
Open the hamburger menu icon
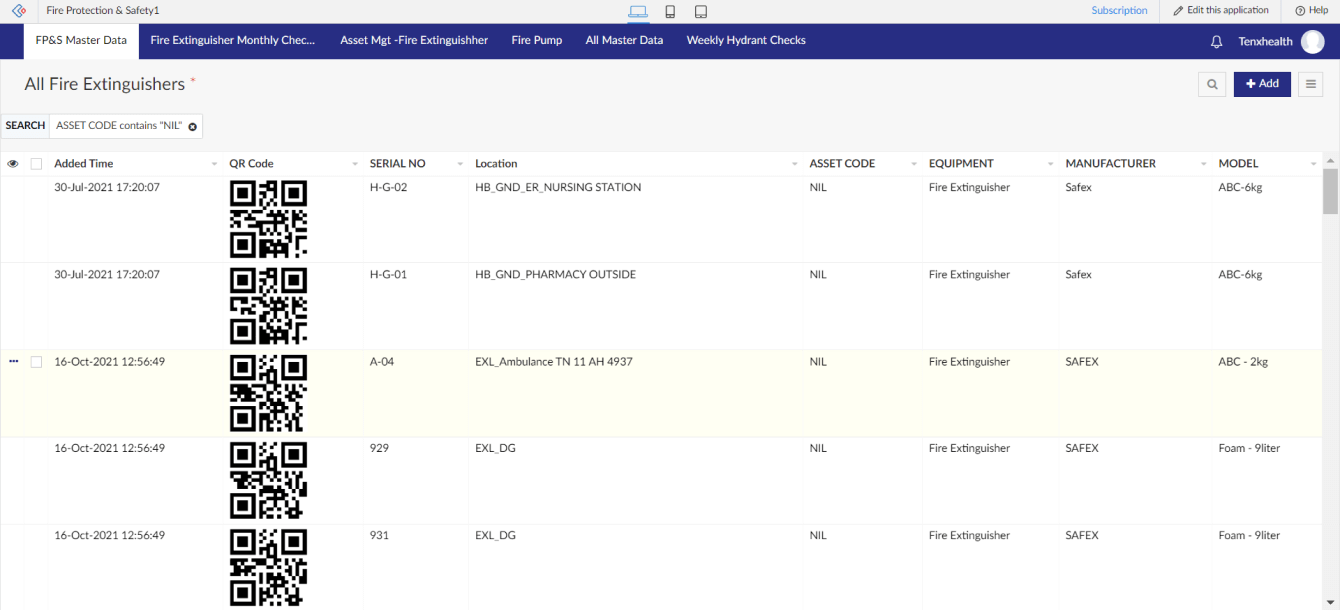coord(1310,85)
